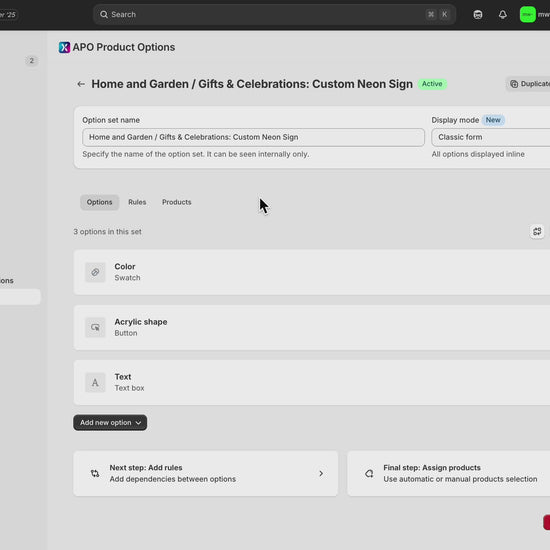
Task: Click the Option set name input field
Action: [x=253, y=137]
